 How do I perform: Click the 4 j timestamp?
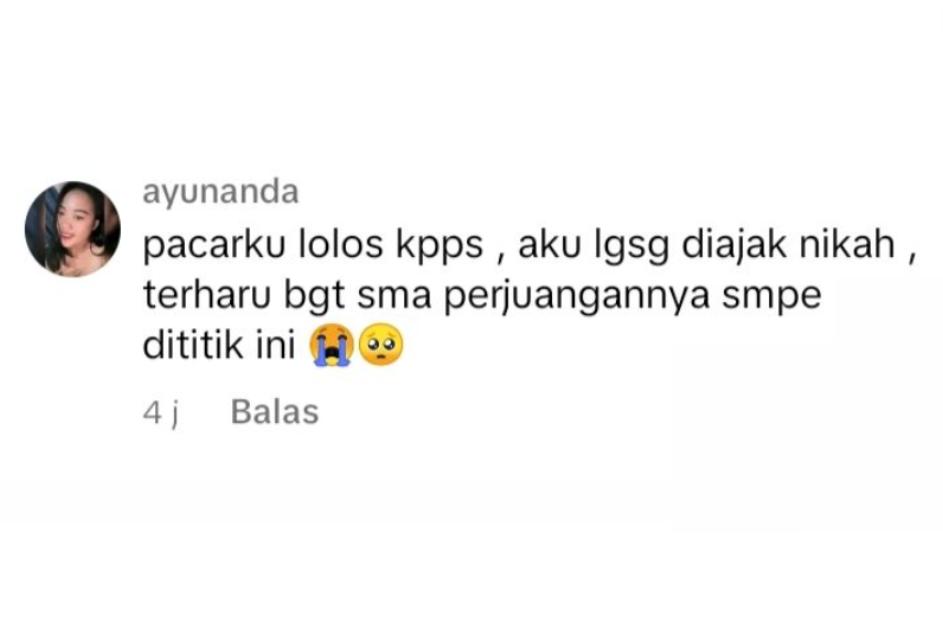tap(161, 413)
